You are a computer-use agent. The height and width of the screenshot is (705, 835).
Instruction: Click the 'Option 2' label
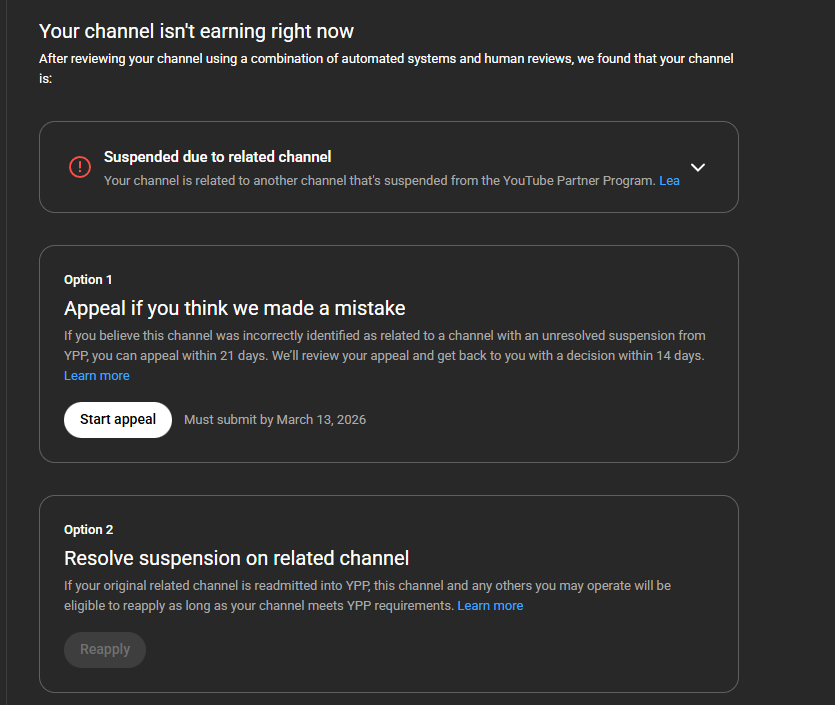tap(88, 530)
